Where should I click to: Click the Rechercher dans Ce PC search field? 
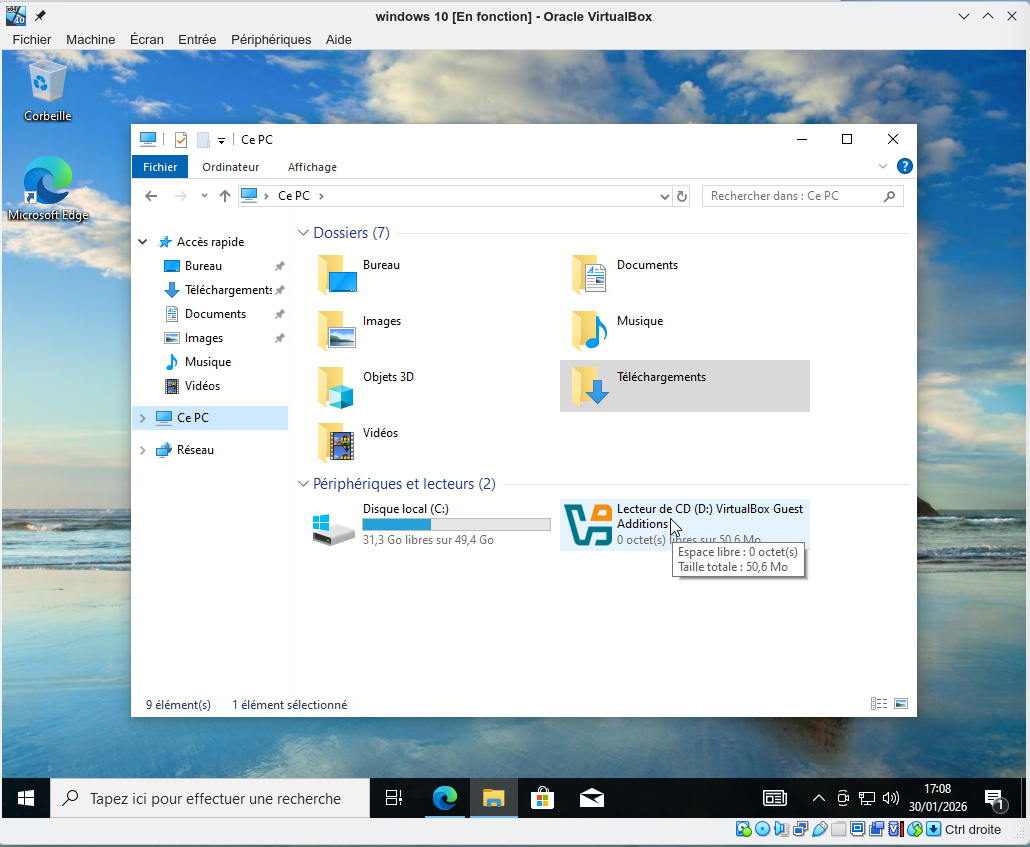pos(794,197)
